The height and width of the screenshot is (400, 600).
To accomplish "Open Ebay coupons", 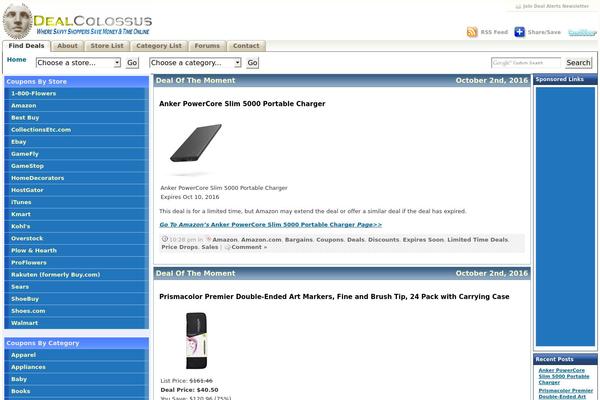I will click(x=77, y=142).
